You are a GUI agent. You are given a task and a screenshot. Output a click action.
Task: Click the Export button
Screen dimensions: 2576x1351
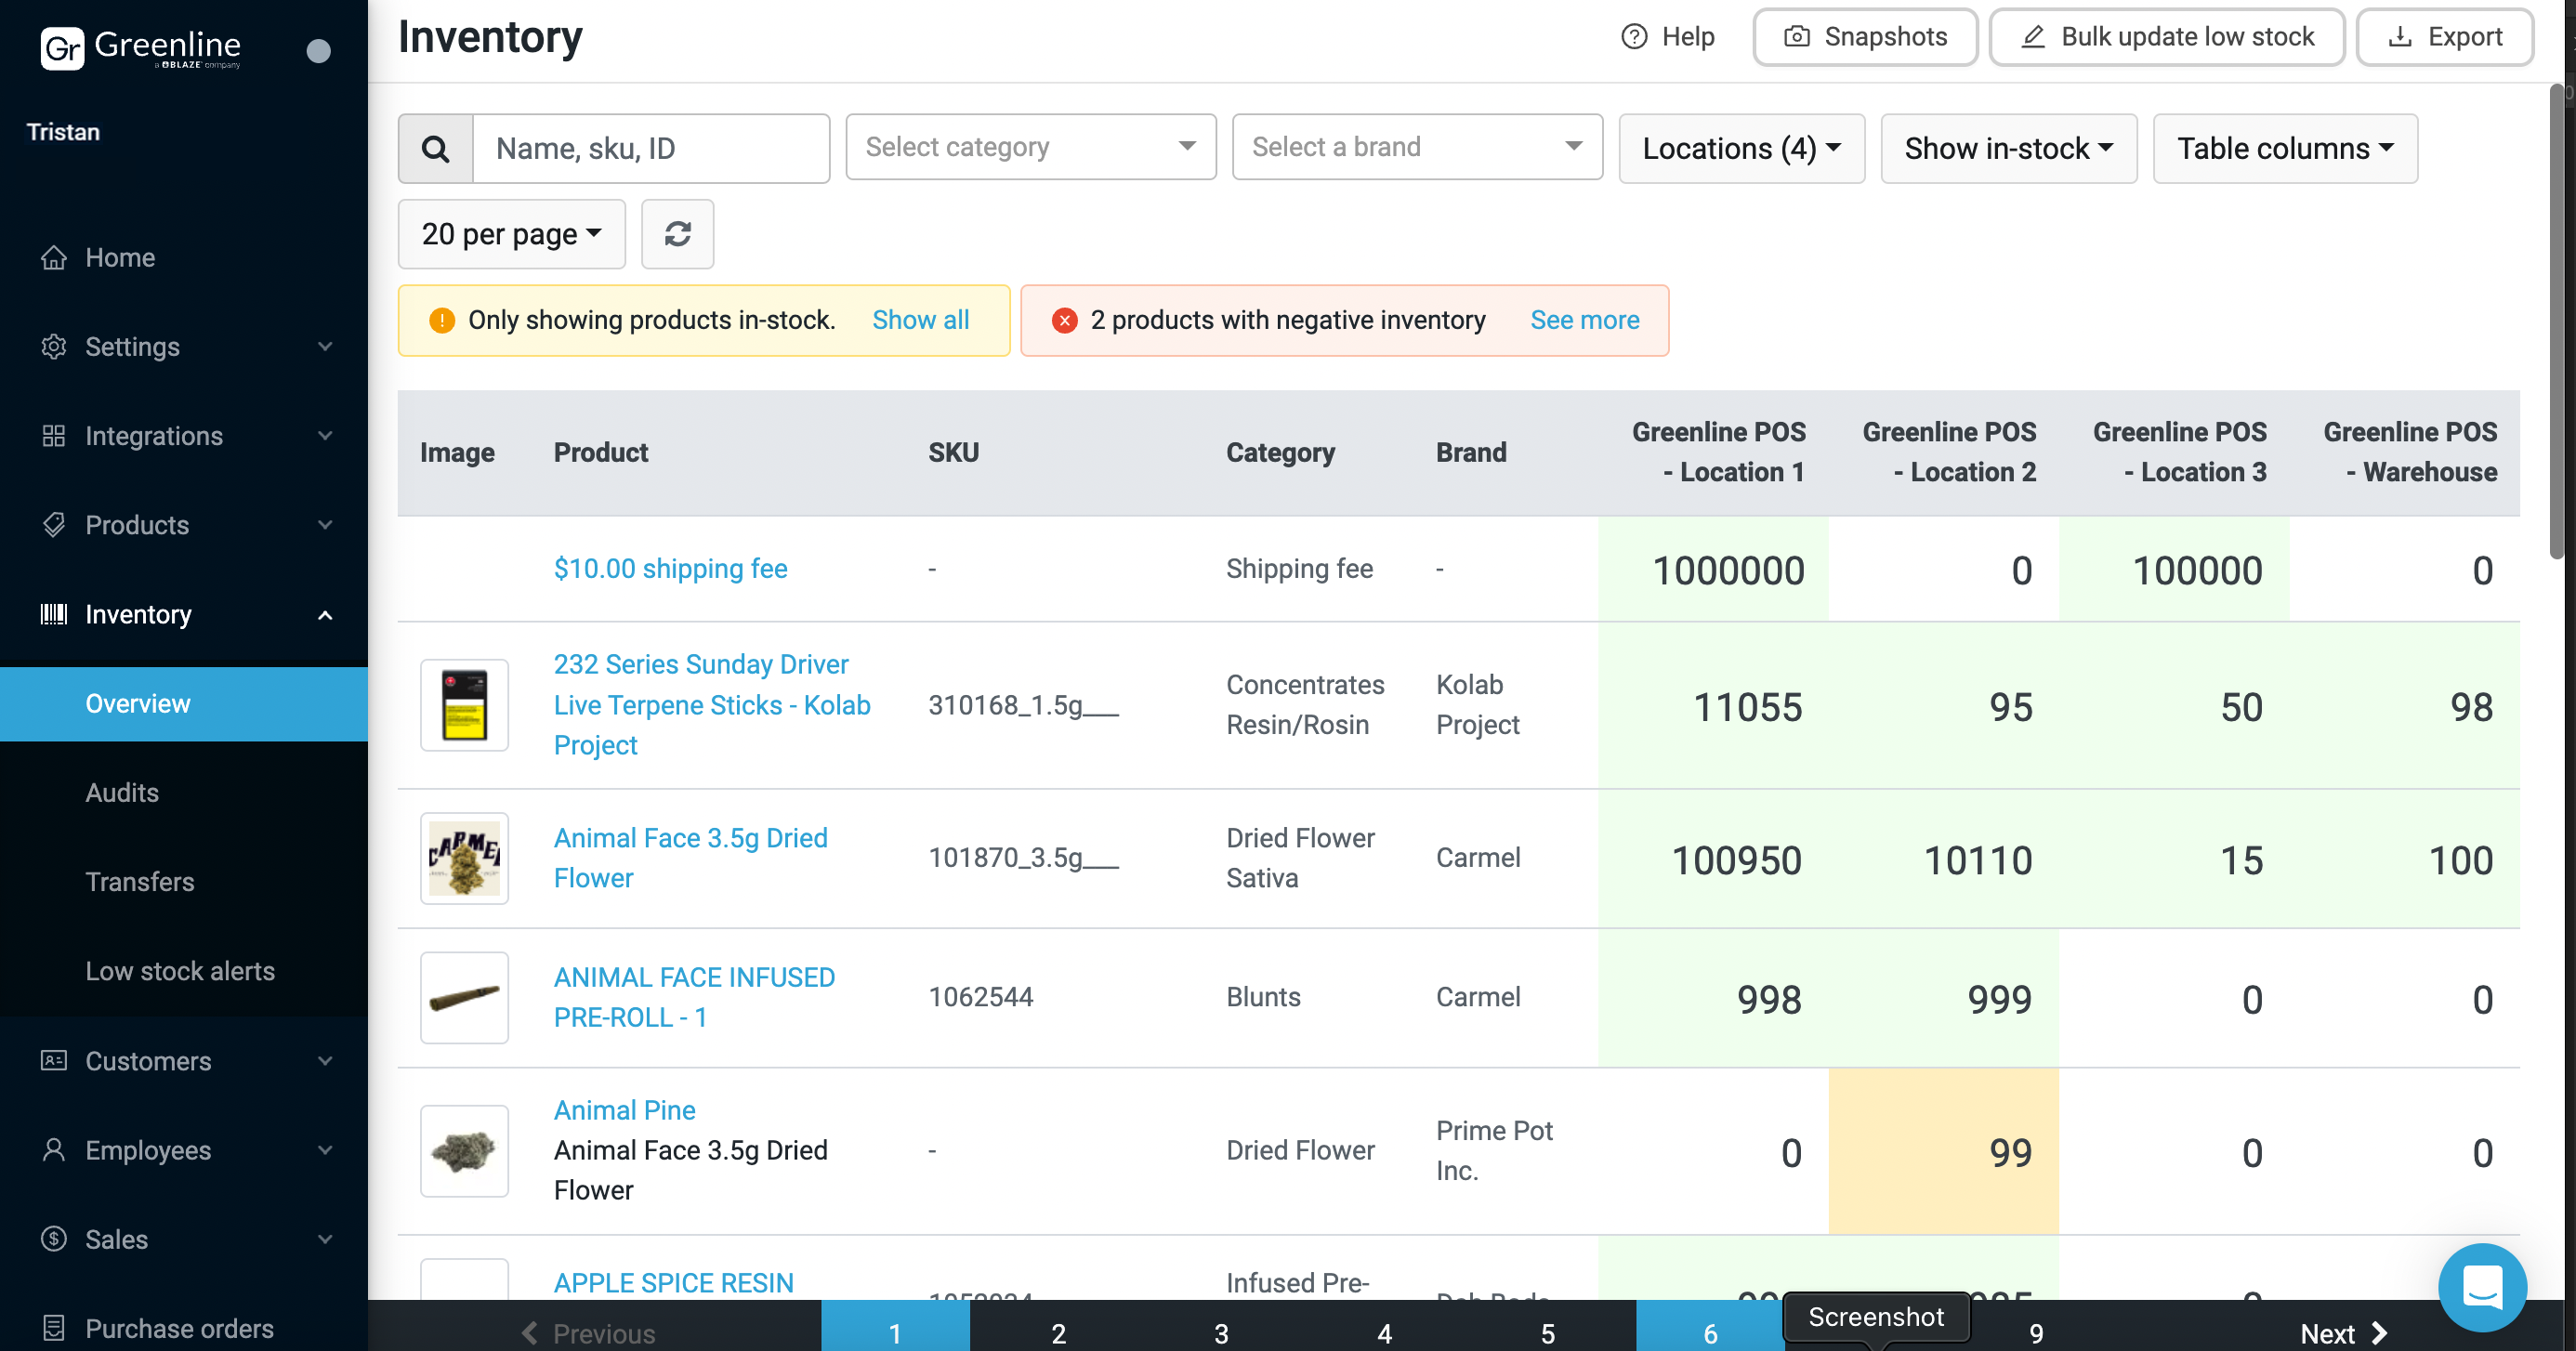point(2444,37)
